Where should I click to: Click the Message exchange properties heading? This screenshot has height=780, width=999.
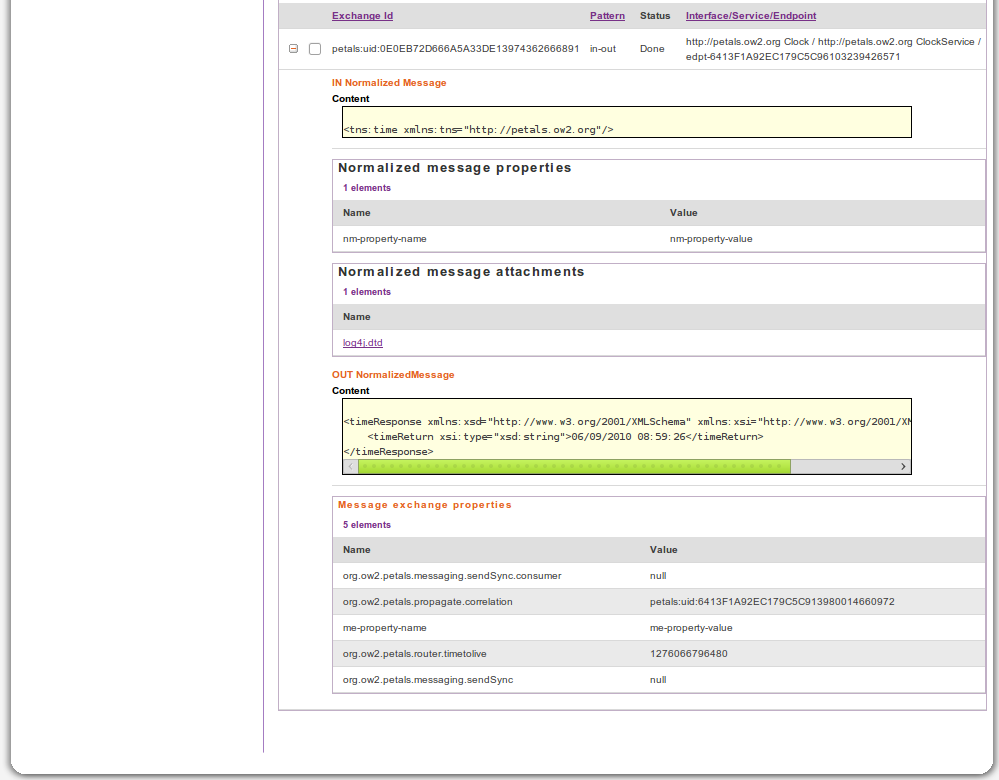pyautogui.click(x=424, y=505)
